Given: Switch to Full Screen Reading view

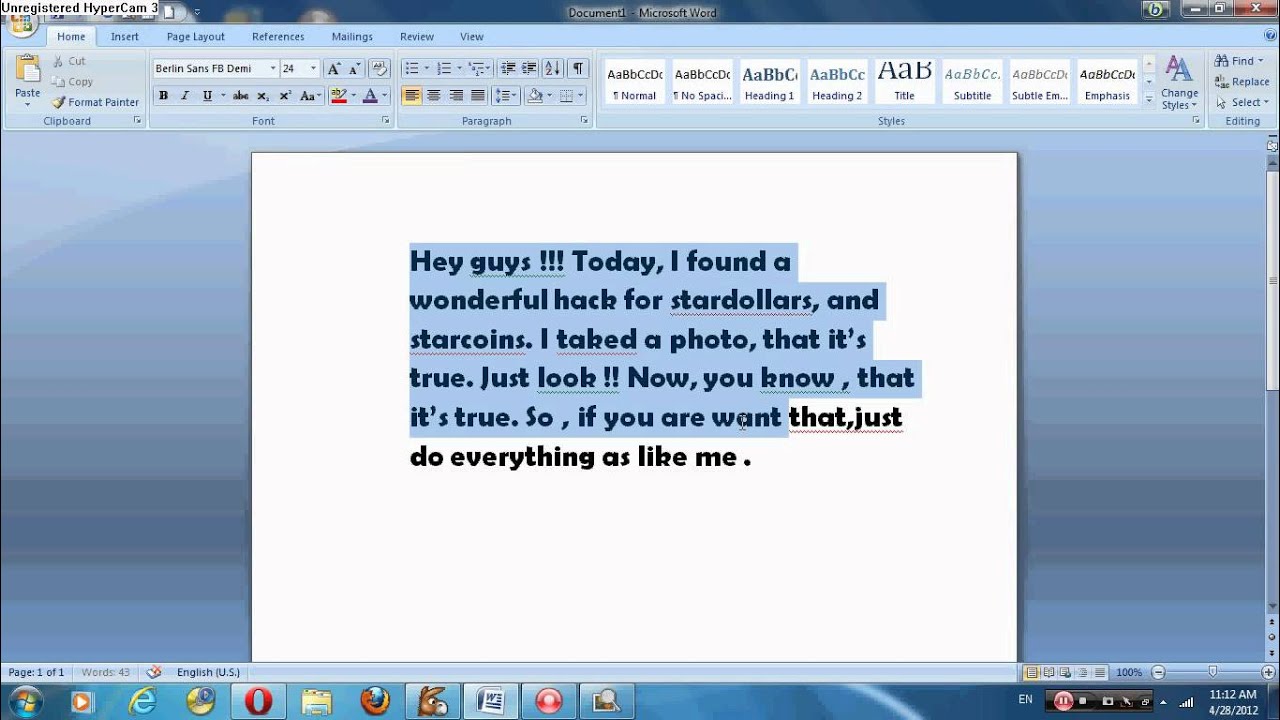Looking at the screenshot, I should [x=1049, y=673].
